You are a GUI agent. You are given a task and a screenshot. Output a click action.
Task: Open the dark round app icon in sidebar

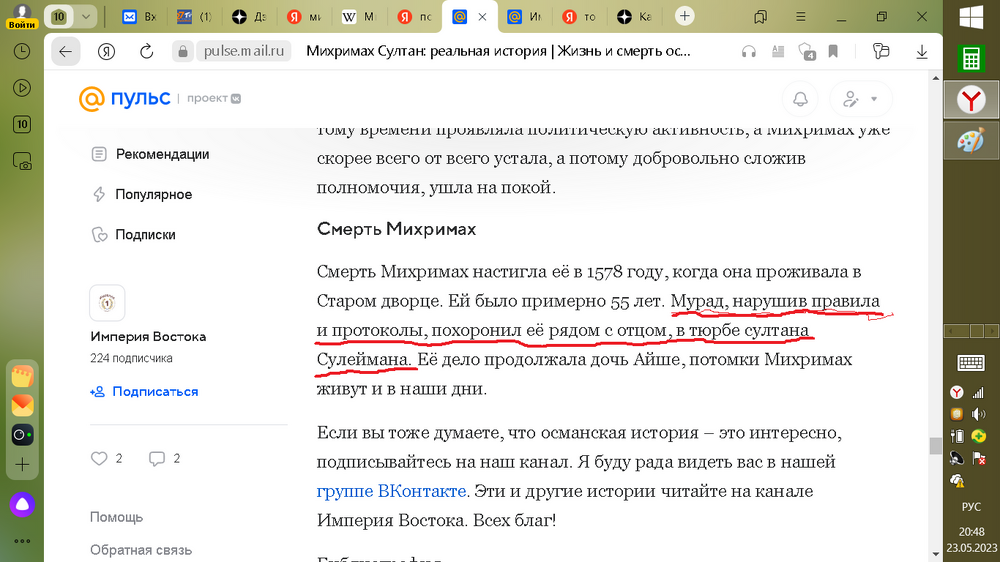22,435
